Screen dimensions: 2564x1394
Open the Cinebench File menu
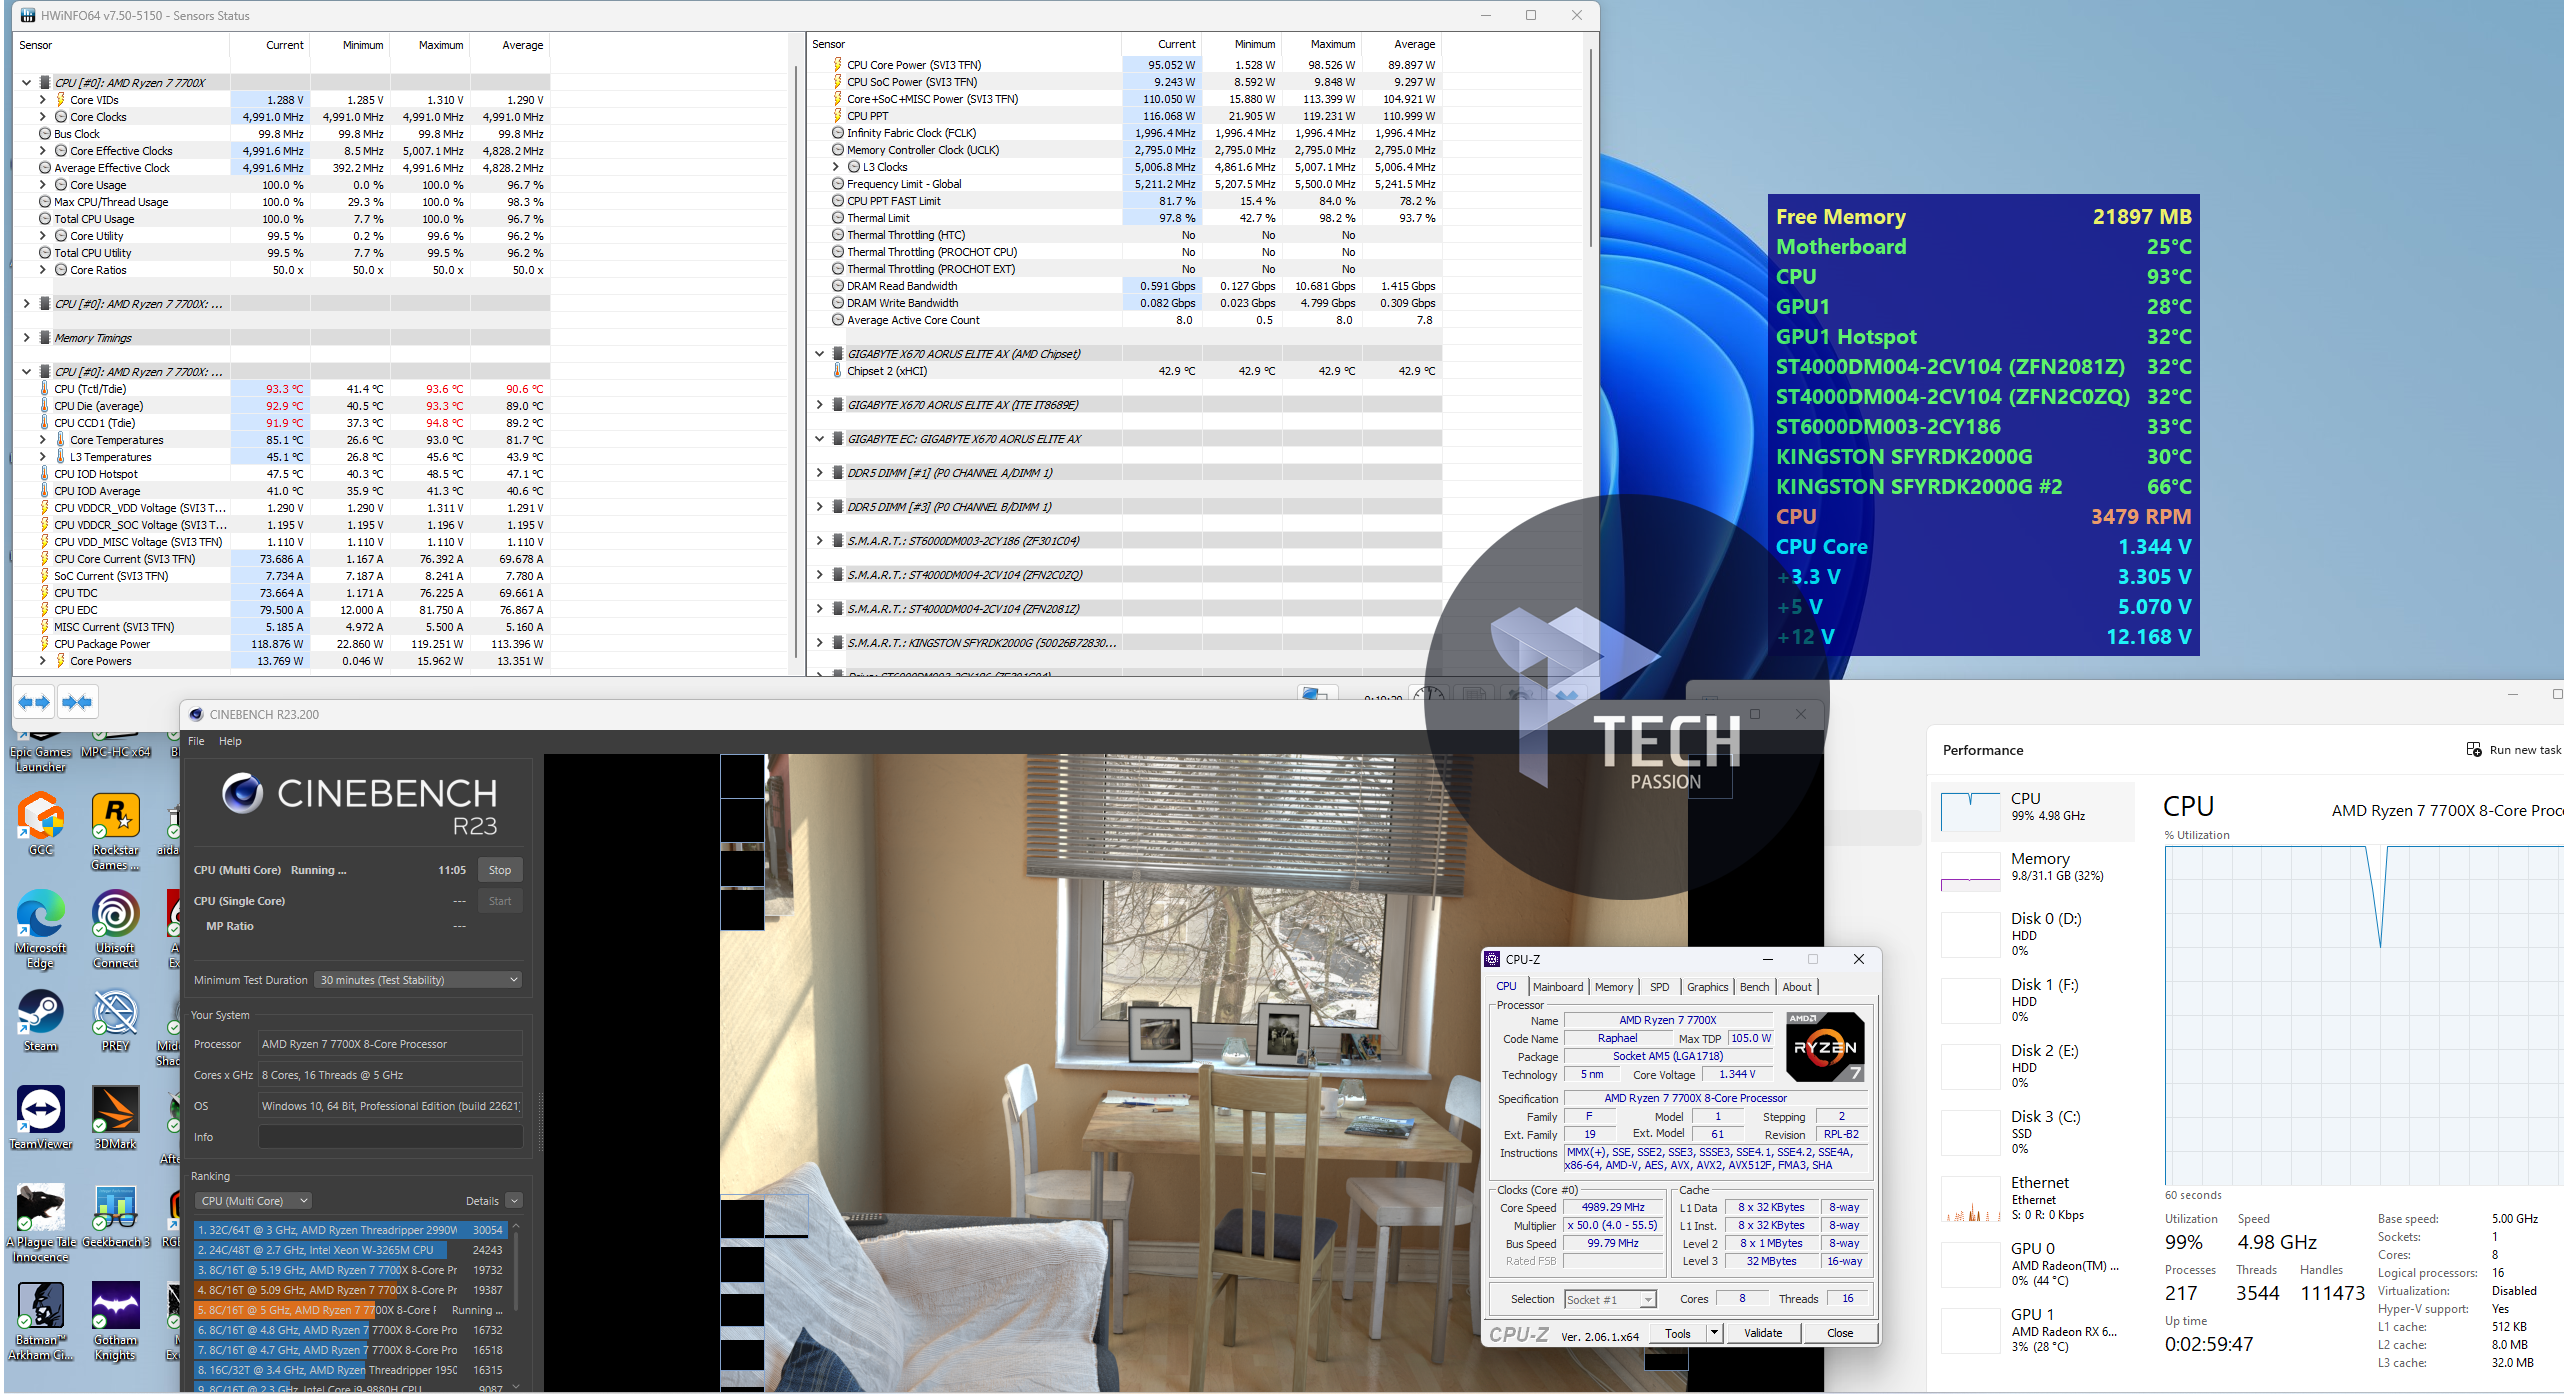pos(196,741)
